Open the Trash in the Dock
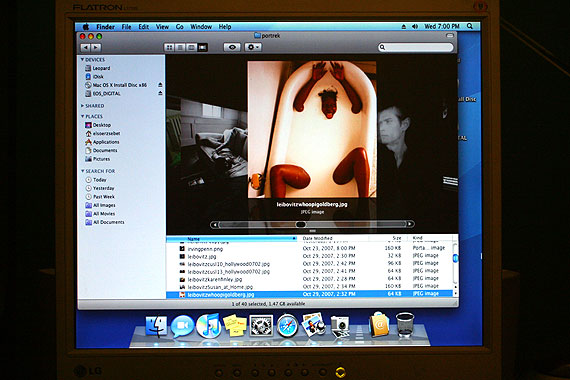Image resolution: width=570 pixels, height=380 pixels. tap(405, 325)
